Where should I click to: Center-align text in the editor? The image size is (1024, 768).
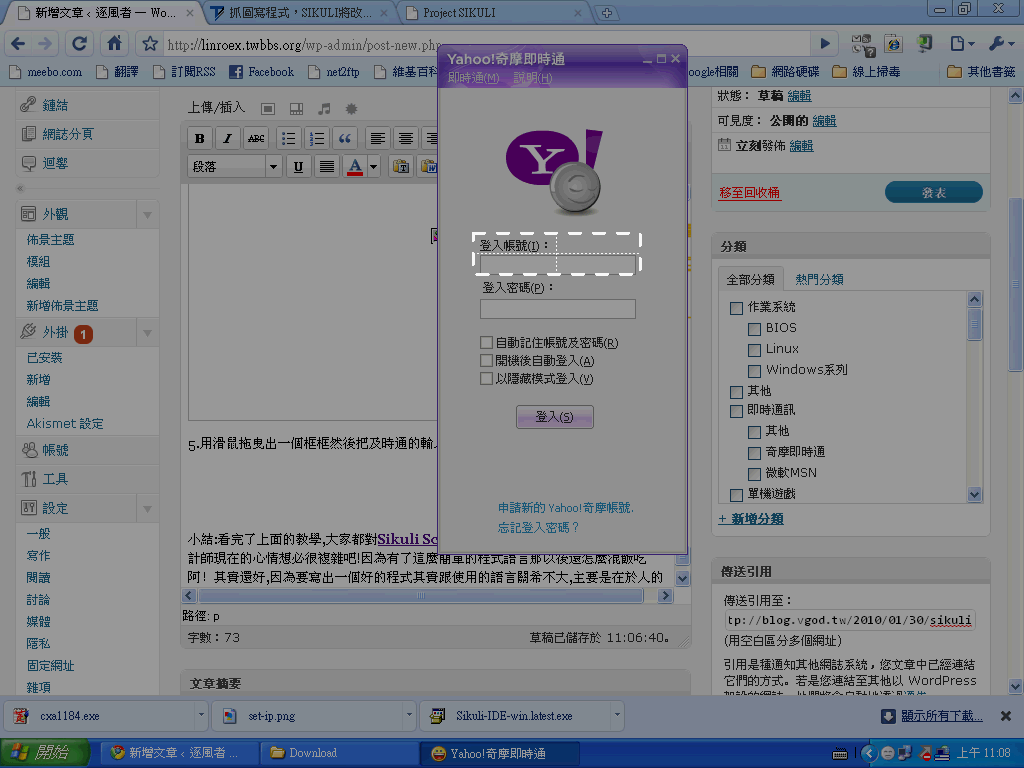click(x=406, y=138)
